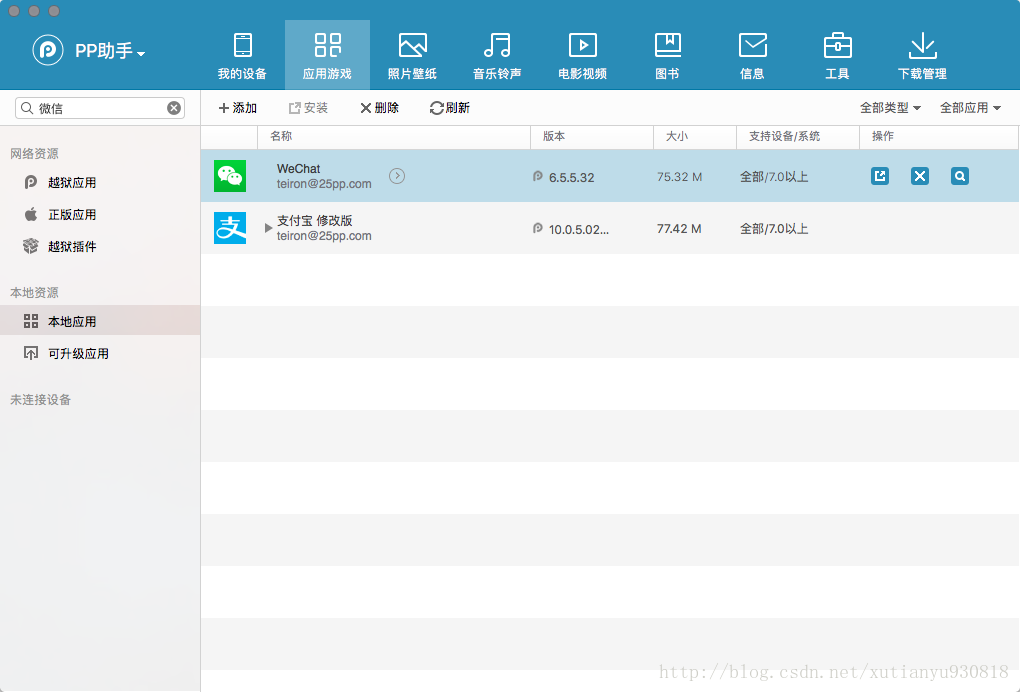Open the 图书 tab
1020x692 pixels.
[667, 55]
